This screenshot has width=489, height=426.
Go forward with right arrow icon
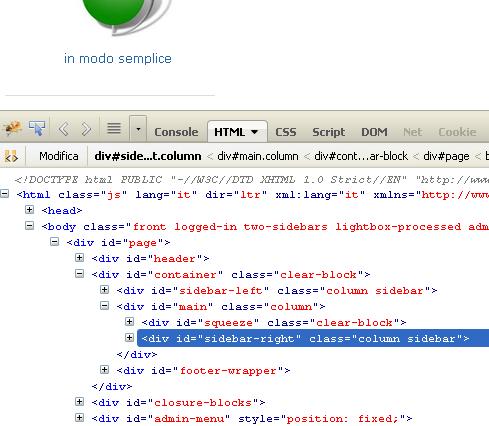(86, 129)
